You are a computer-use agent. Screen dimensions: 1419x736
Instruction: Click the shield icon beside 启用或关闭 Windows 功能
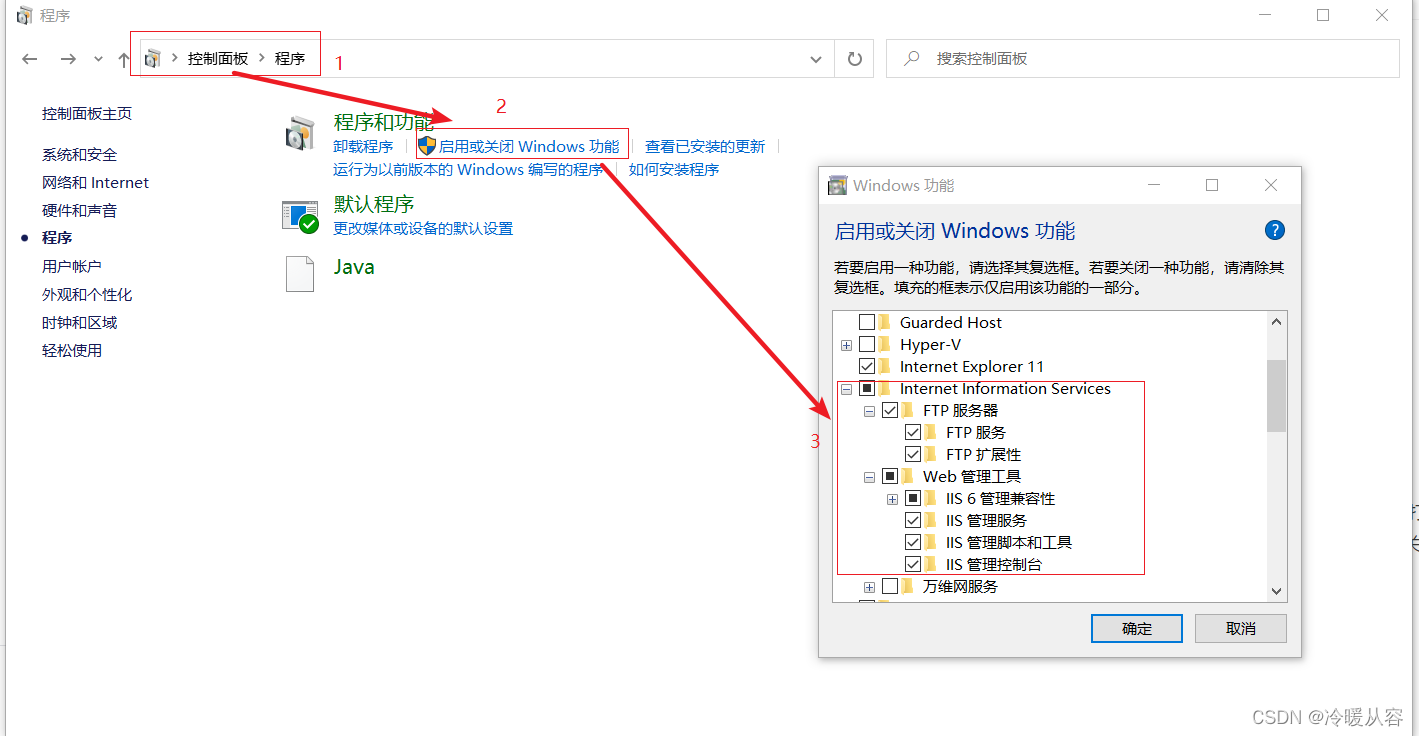427,146
